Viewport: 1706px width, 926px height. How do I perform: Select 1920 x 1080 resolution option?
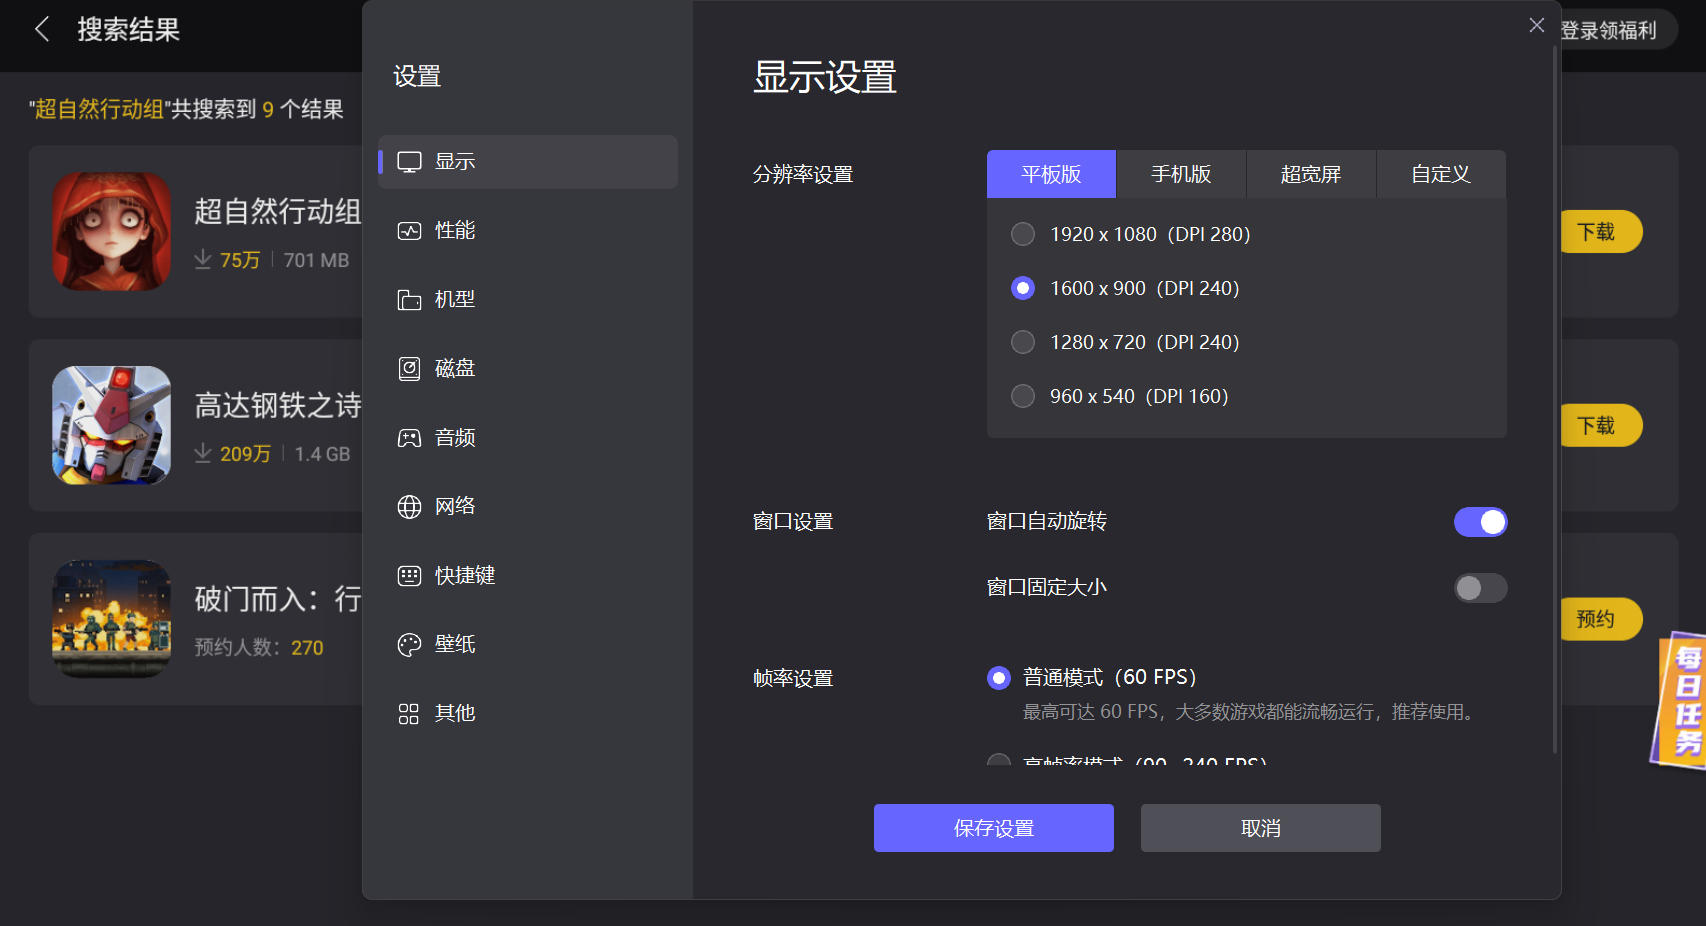tap(1023, 234)
